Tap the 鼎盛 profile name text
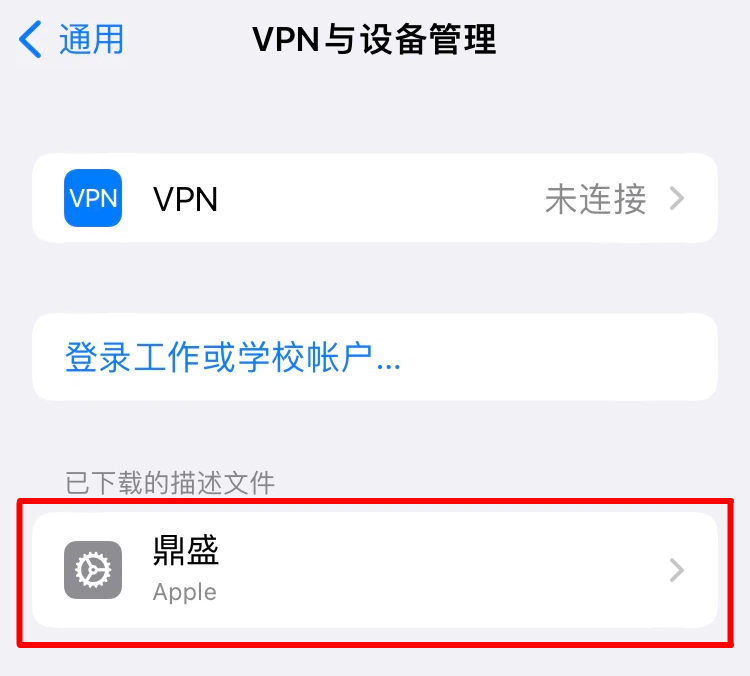750x676 pixels. click(186, 550)
